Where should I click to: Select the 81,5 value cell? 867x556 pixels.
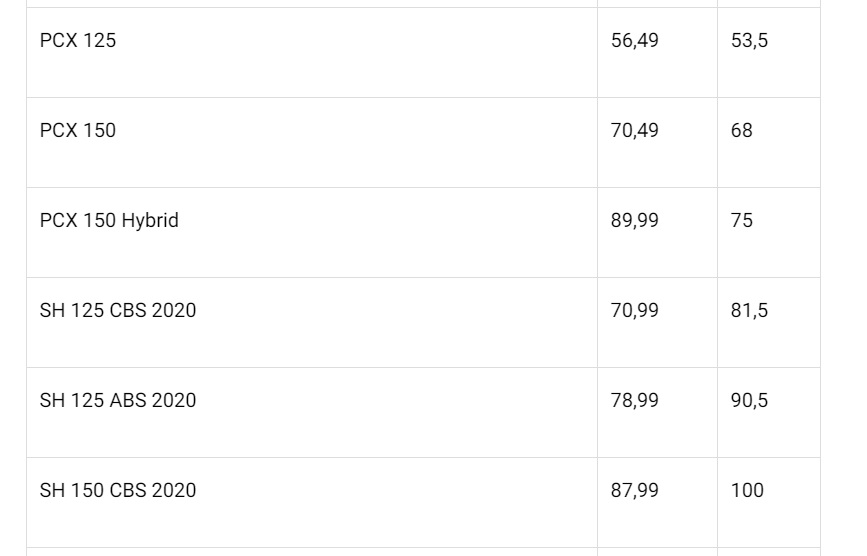click(749, 311)
